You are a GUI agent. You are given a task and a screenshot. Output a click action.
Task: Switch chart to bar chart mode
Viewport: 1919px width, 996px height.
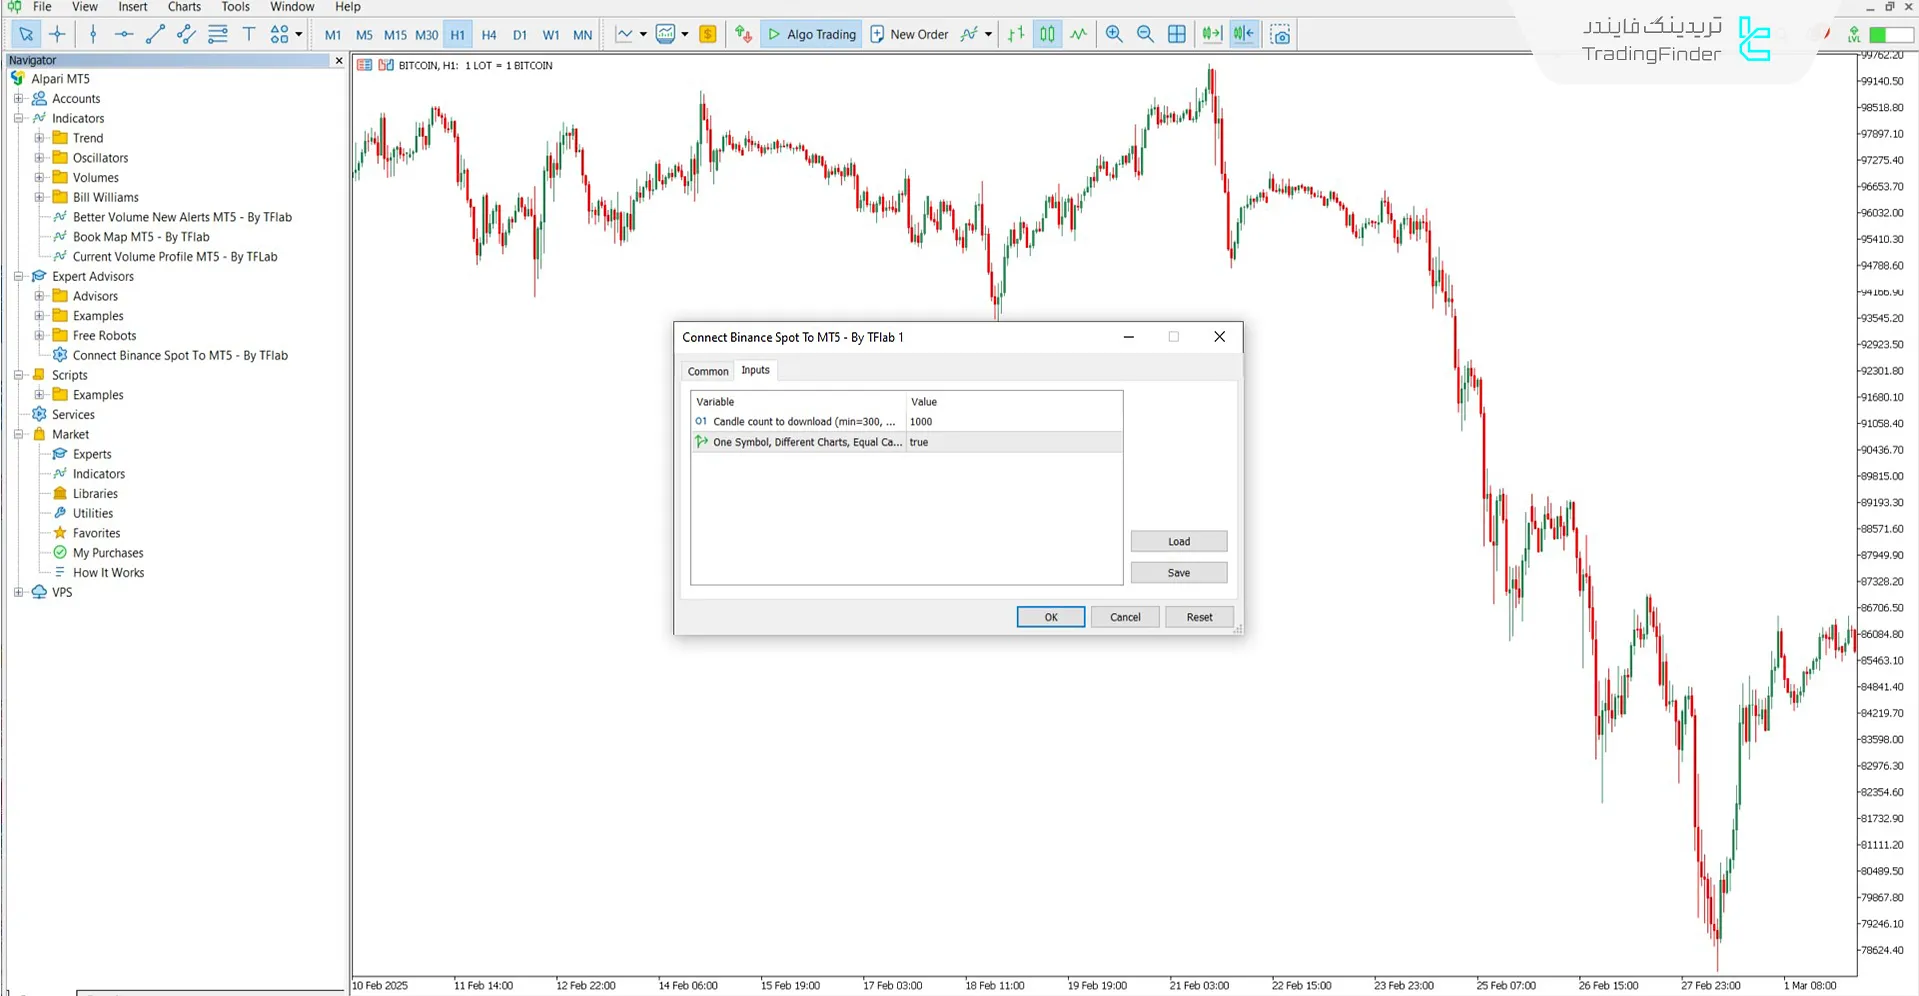point(1016,34)
